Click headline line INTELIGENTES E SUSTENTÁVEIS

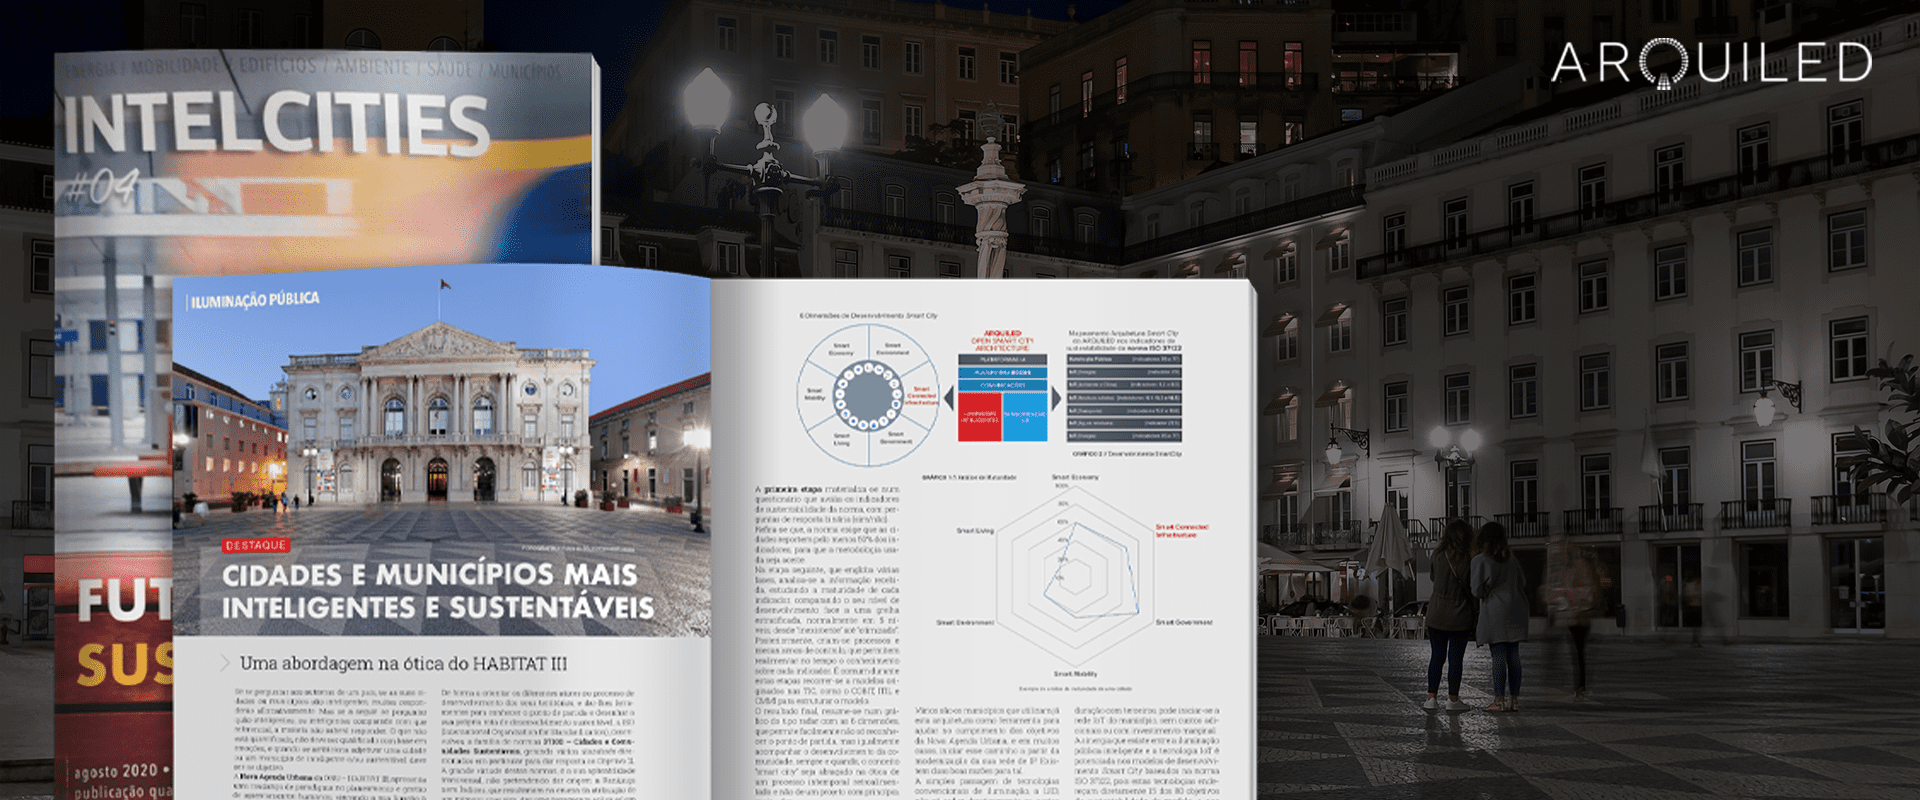pos(438,608)
